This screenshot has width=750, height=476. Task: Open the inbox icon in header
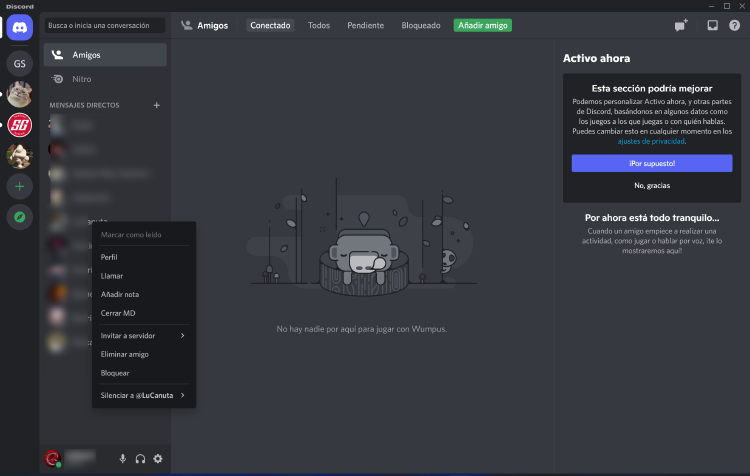point(713,26)
